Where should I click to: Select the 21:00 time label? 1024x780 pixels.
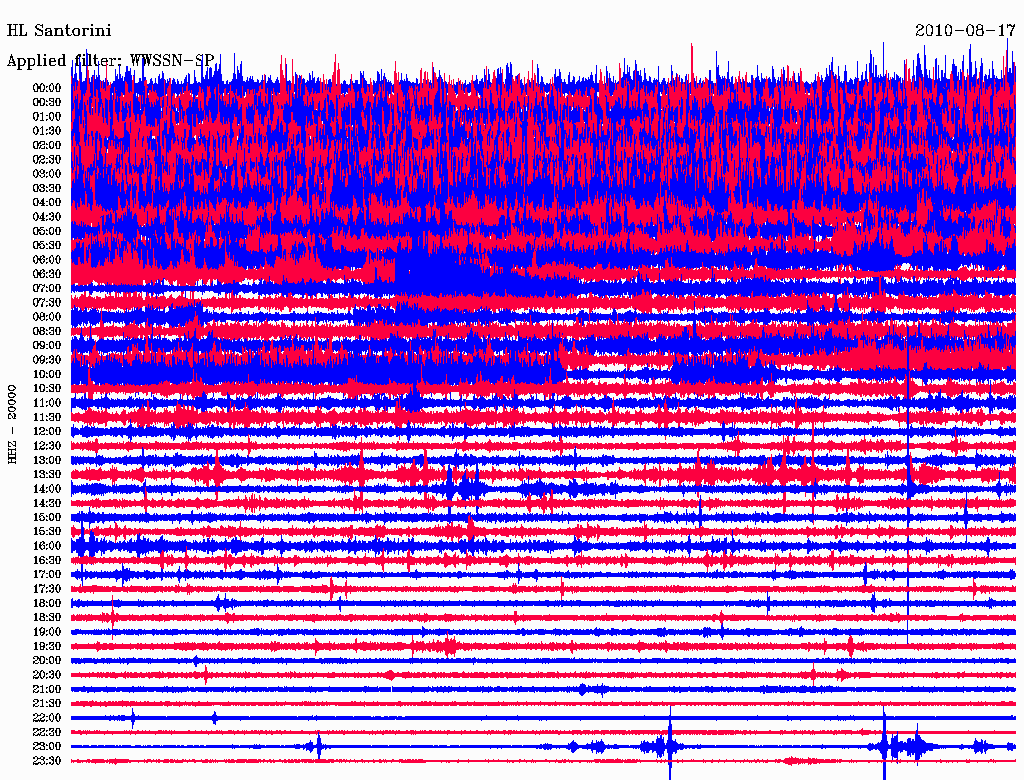click(x=47, y=690)
